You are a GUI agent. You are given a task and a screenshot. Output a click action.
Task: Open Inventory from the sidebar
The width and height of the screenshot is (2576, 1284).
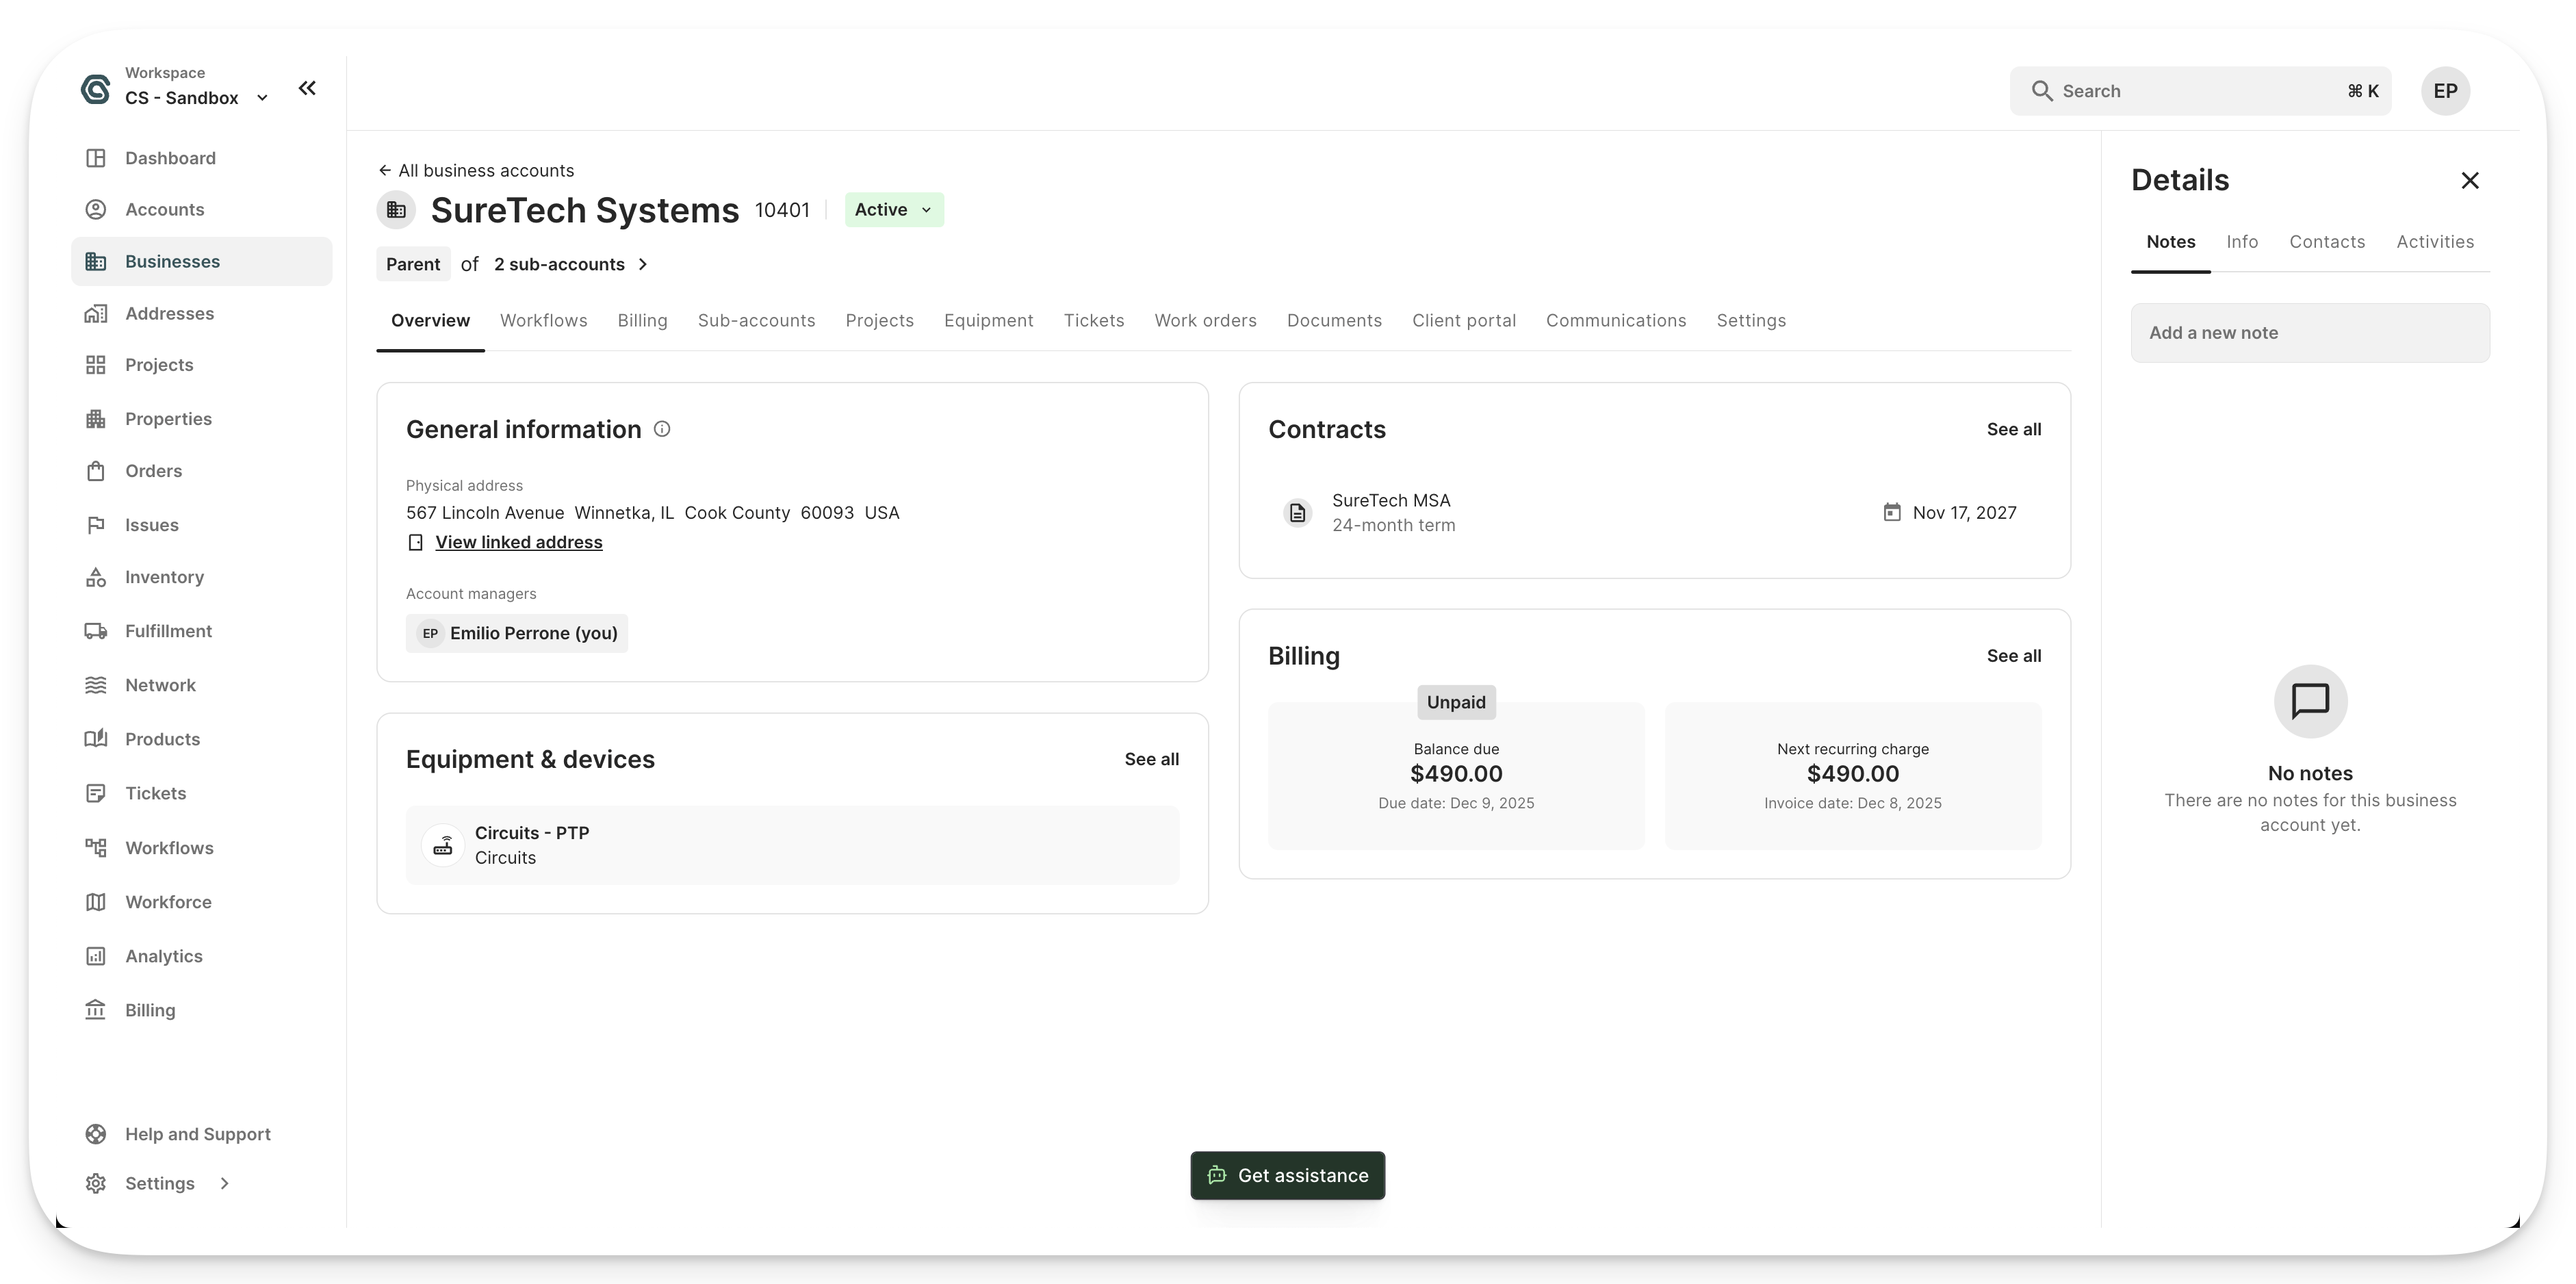coord(164,577)
